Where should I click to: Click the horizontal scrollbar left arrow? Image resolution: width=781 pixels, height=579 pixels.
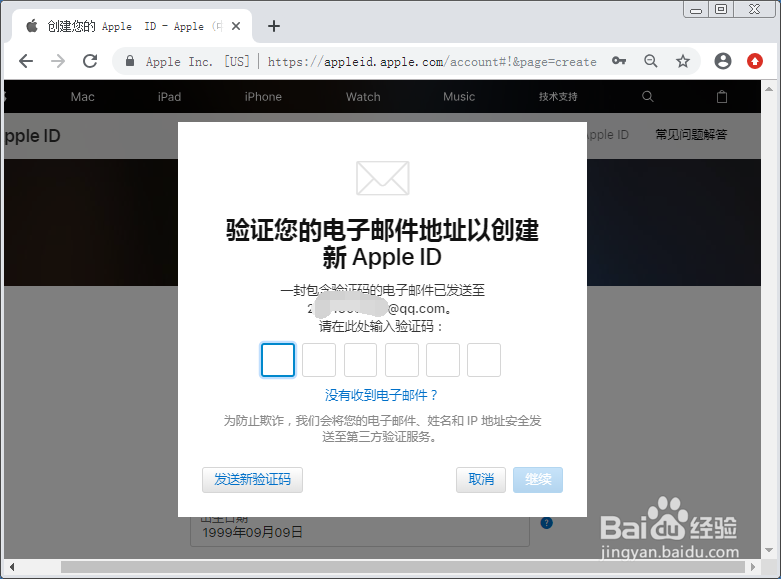coord(11,567)
